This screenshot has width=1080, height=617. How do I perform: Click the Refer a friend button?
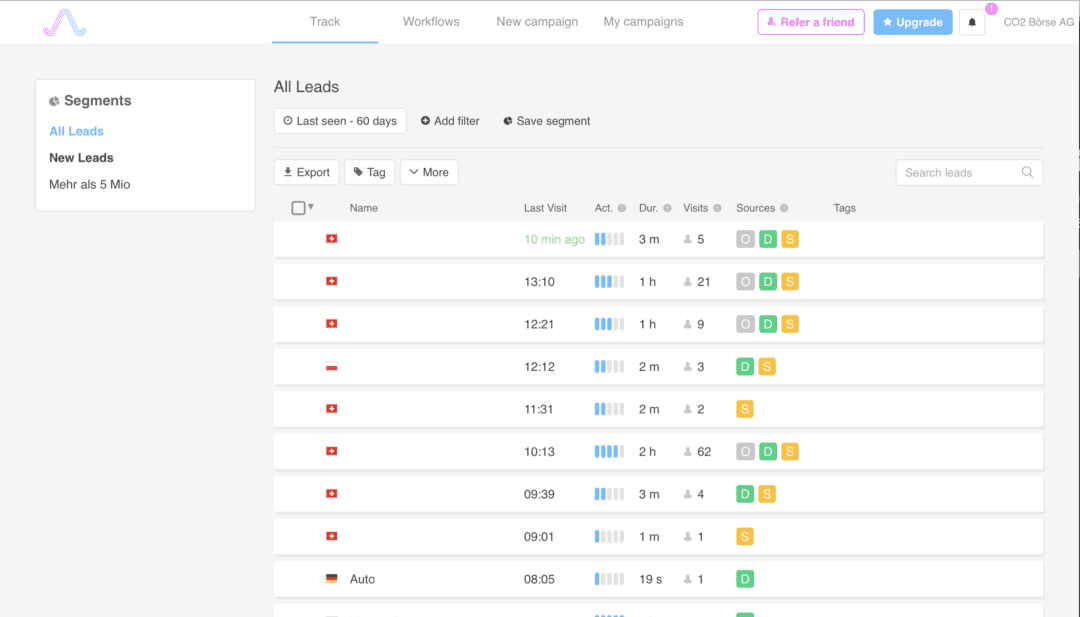[811, 22]
